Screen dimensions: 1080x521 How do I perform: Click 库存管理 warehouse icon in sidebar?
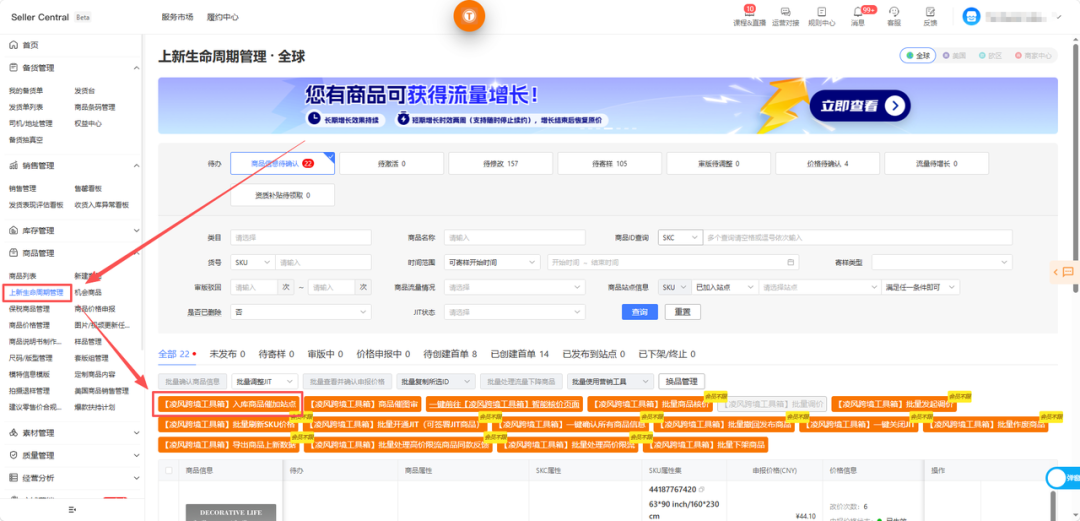point(13,230)
